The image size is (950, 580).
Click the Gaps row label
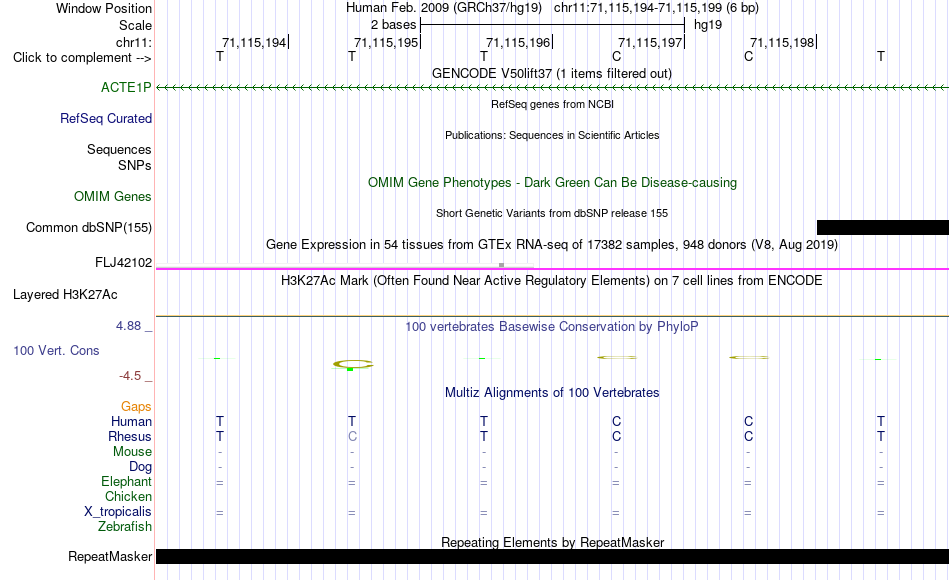(x=136, y=407)
